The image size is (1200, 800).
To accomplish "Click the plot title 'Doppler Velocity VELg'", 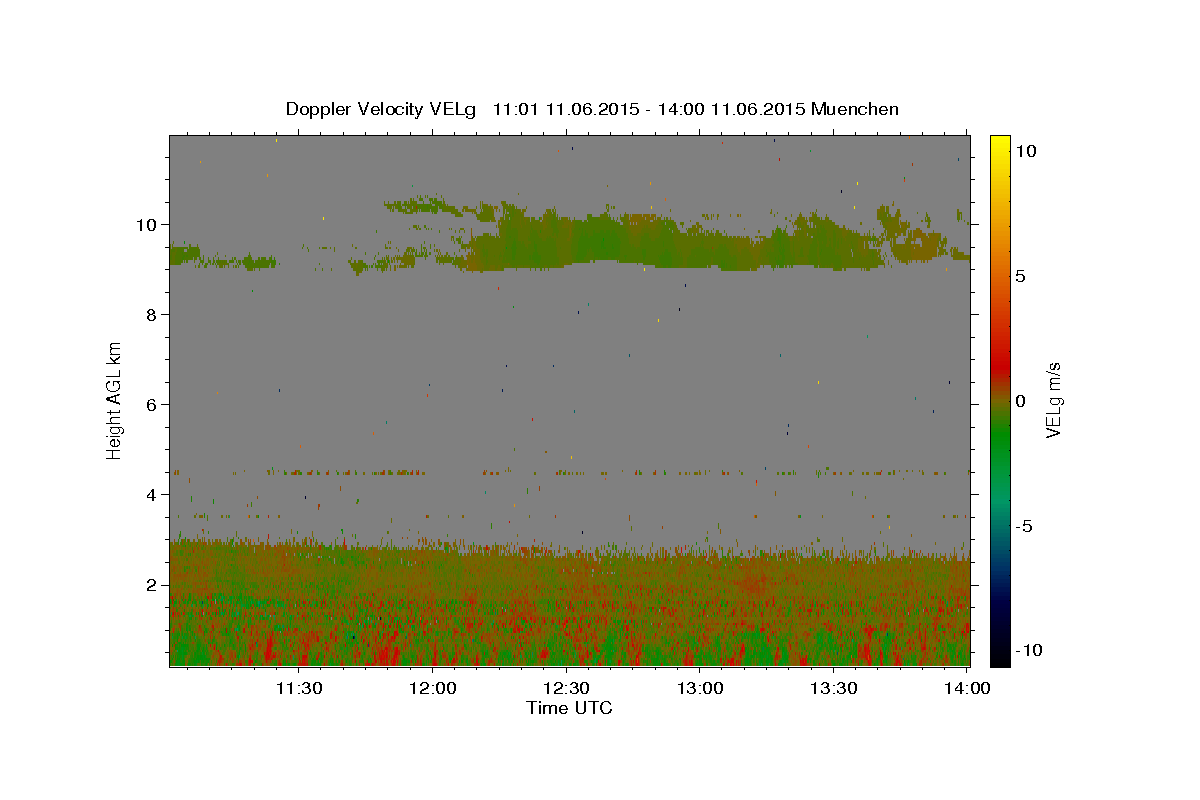I will tap(380, 109).
